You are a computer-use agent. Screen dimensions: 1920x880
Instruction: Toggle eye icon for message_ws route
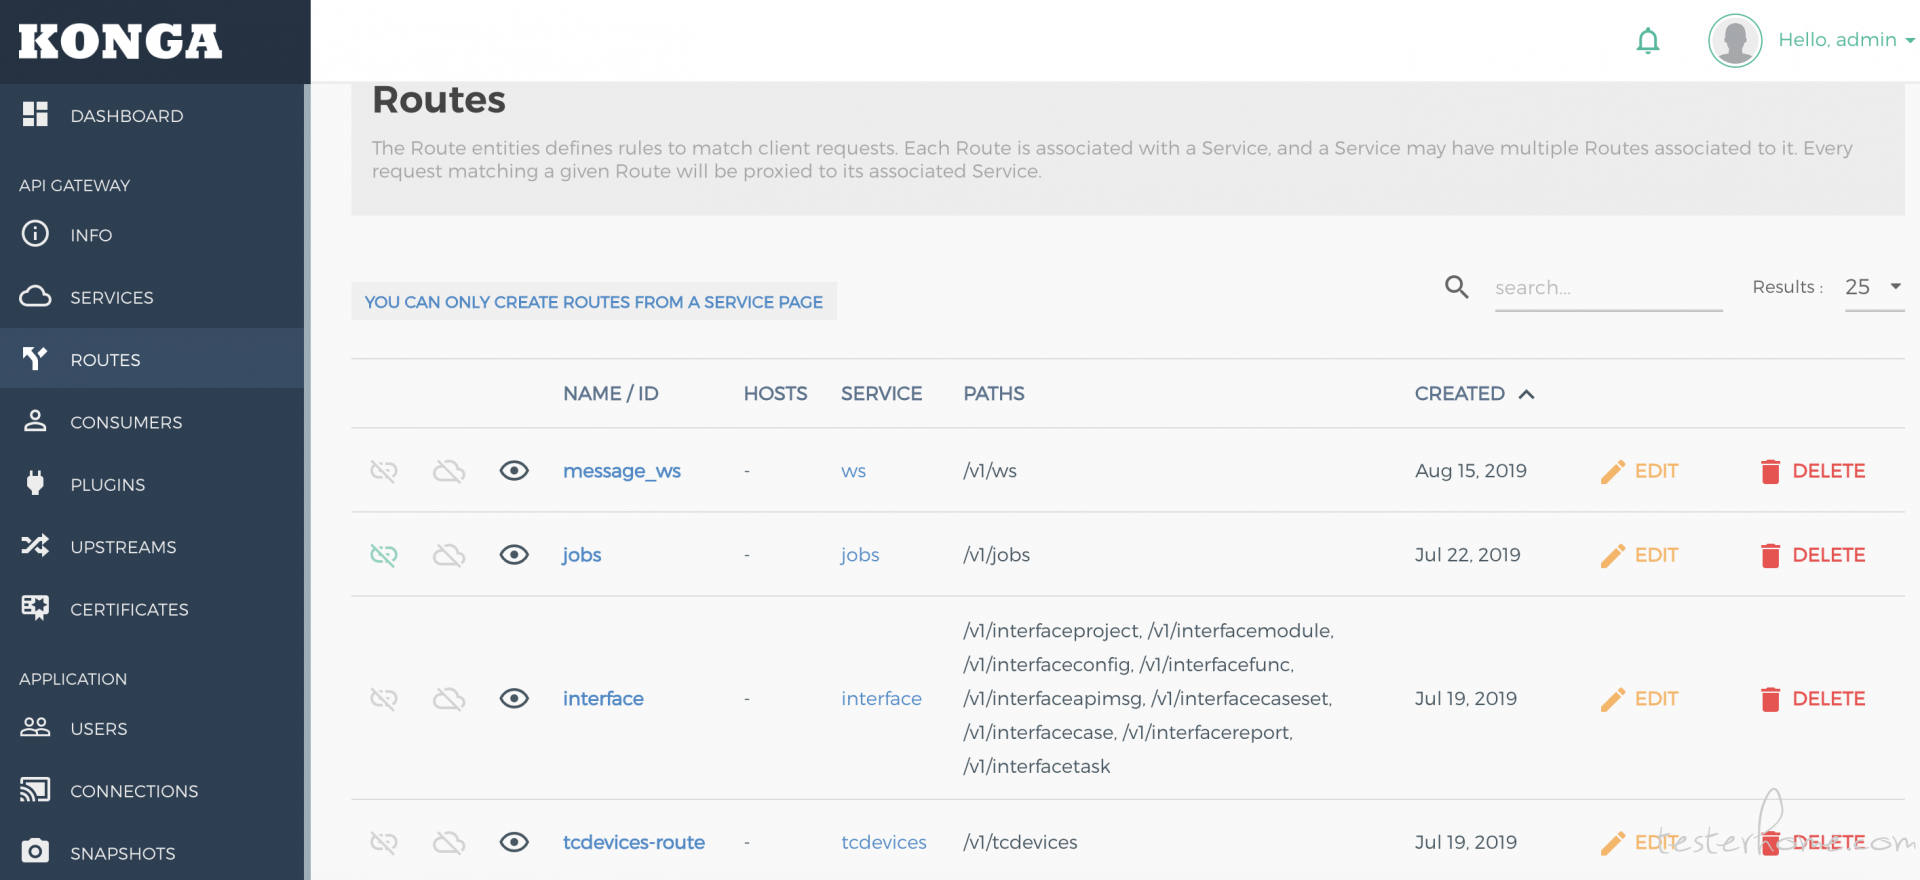coord(514,471)
